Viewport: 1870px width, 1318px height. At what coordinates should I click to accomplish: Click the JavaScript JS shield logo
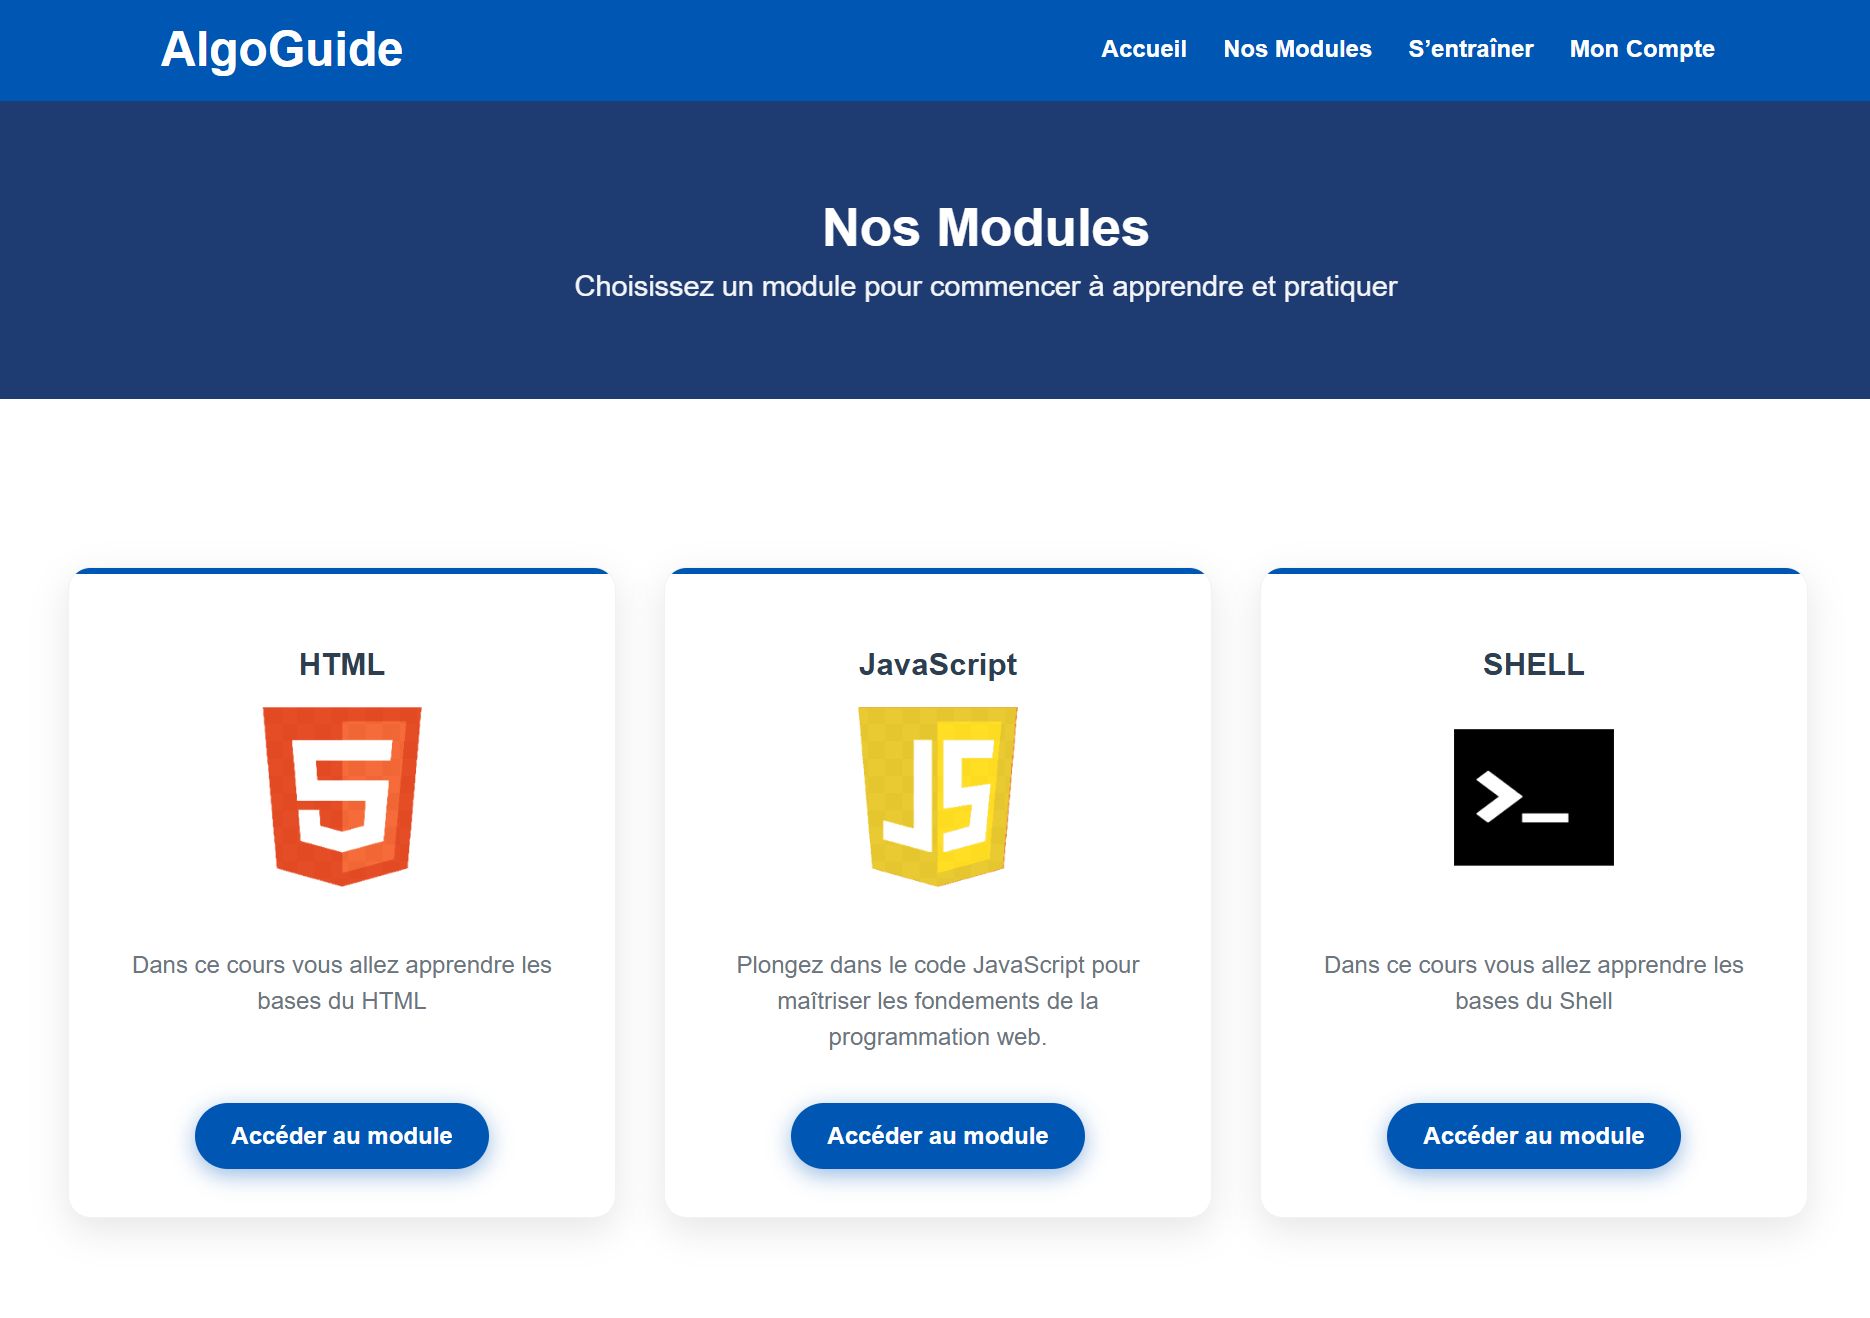click(938, 796)
